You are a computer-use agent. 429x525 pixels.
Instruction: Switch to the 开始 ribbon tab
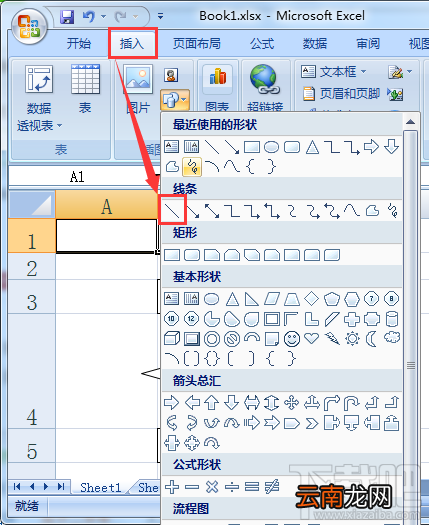pyautogui.click(x=78, y=44)
